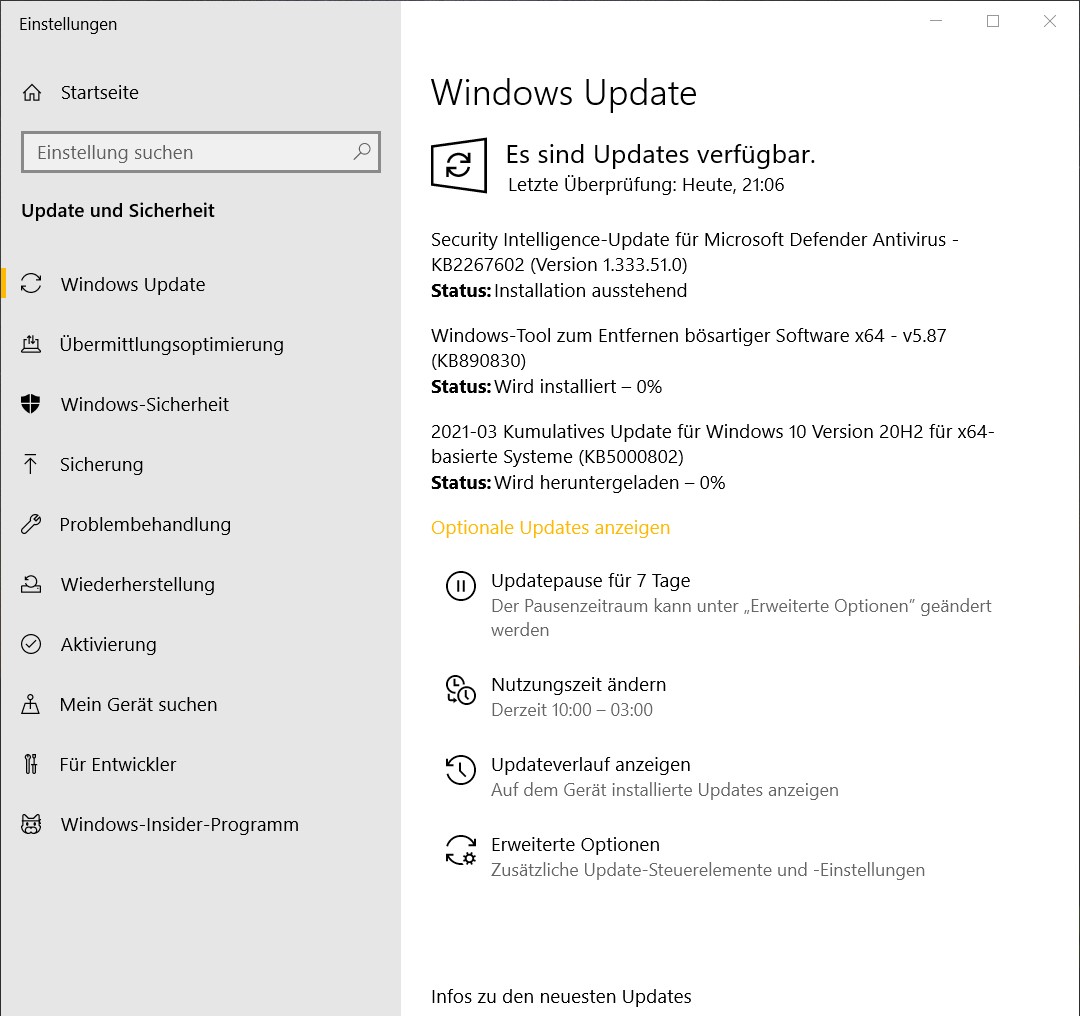Click the 'Installation ausstehend' status text
The width and height of the screenshot is (1080, 1016).
tap(590, 291)
